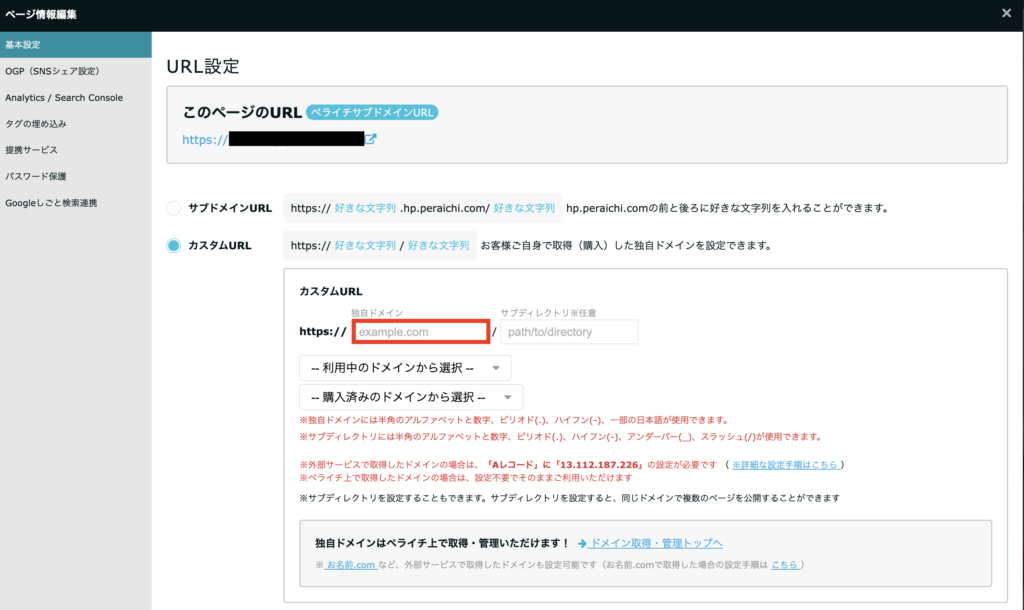Open Googleしごと検索連携 sidebar item
Screen dimensions: 1024x610
(51, 203)
